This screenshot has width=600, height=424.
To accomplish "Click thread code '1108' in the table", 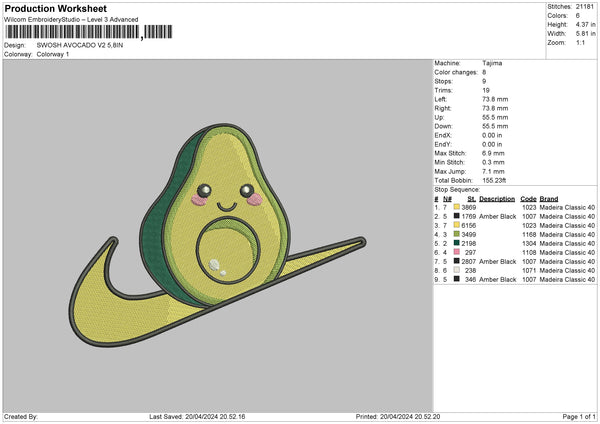I will point(529,252).
